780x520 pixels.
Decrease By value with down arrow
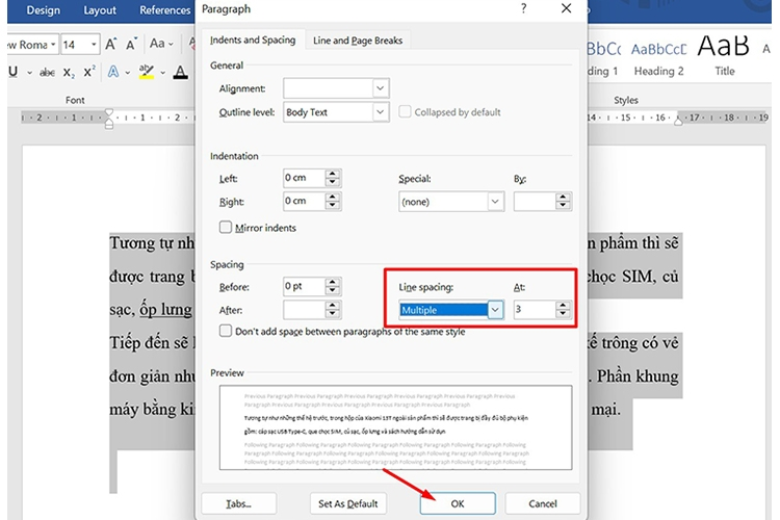click(x=563, y=206)
